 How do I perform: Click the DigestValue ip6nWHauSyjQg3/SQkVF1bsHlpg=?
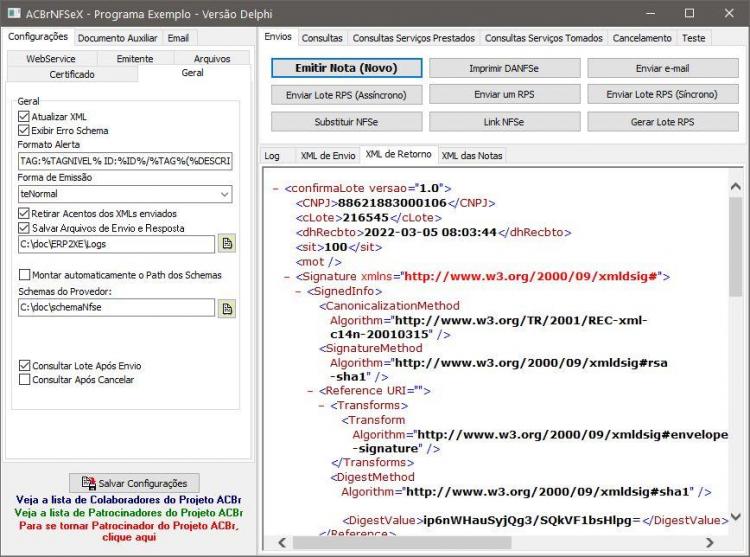point(532,520)
